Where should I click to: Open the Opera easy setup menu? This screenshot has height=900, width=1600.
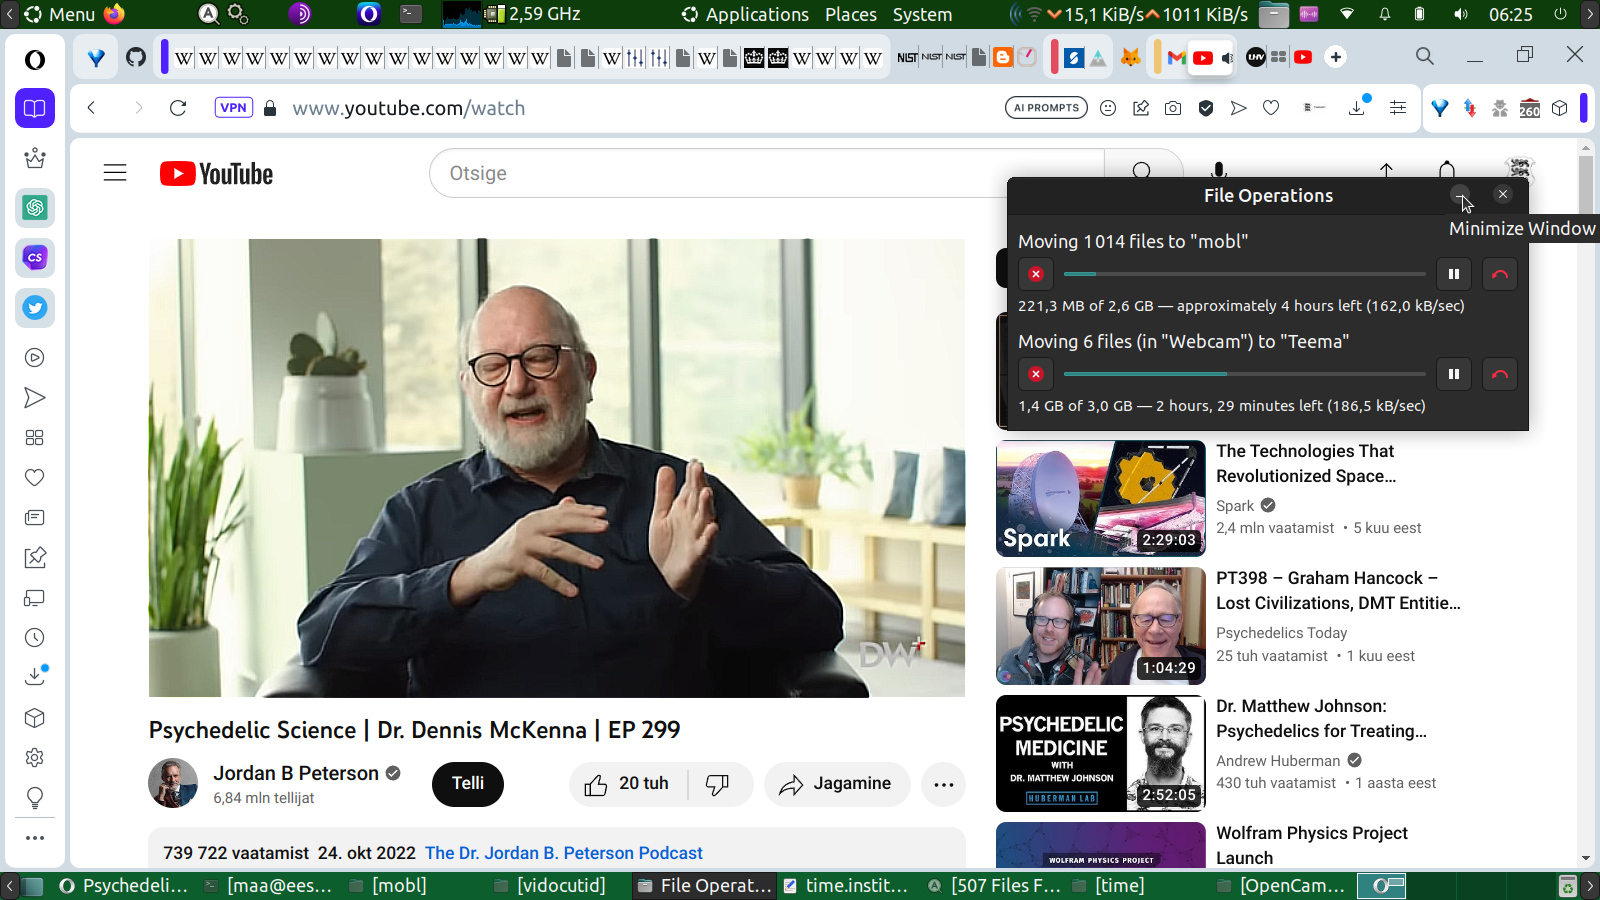pos(1398,108)
